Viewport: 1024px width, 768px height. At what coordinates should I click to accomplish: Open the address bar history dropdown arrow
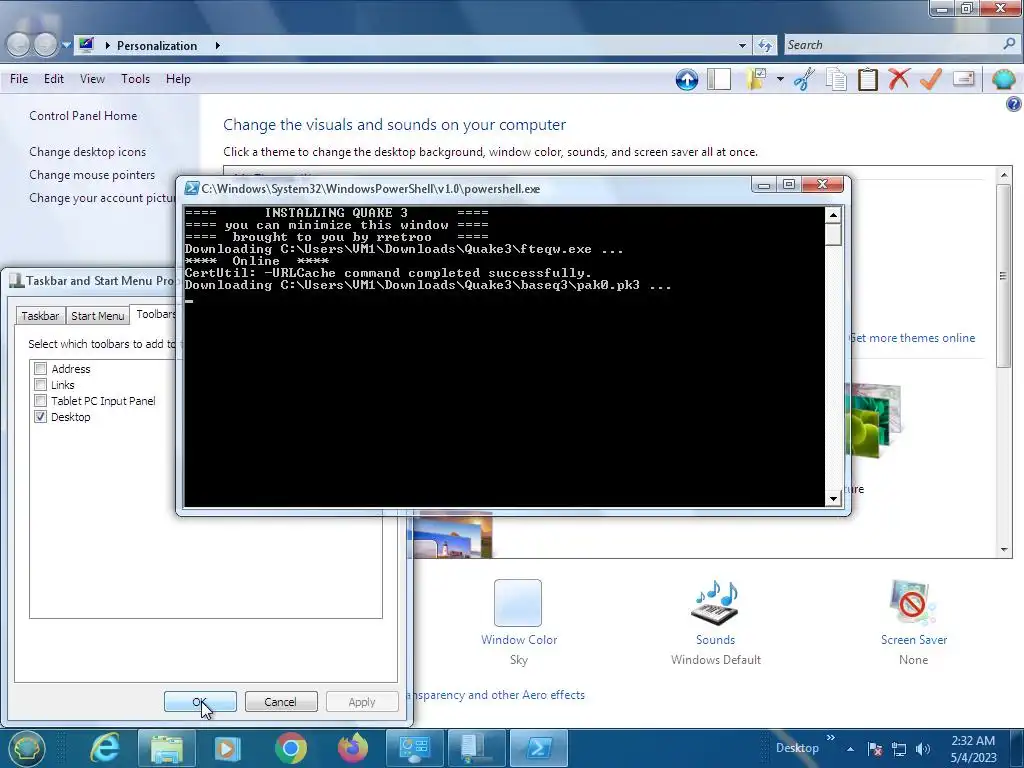coord(742,46)
